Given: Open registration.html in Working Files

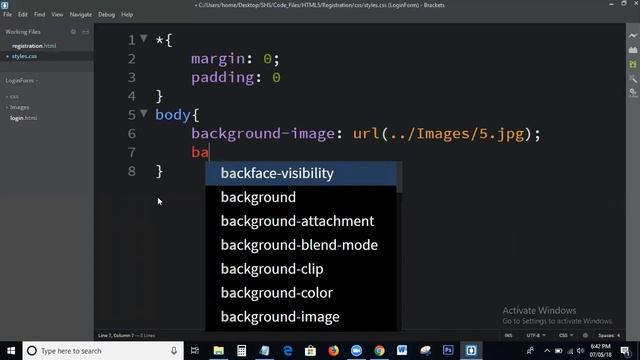Looking at the screenshot, I should tap(34, 46).
